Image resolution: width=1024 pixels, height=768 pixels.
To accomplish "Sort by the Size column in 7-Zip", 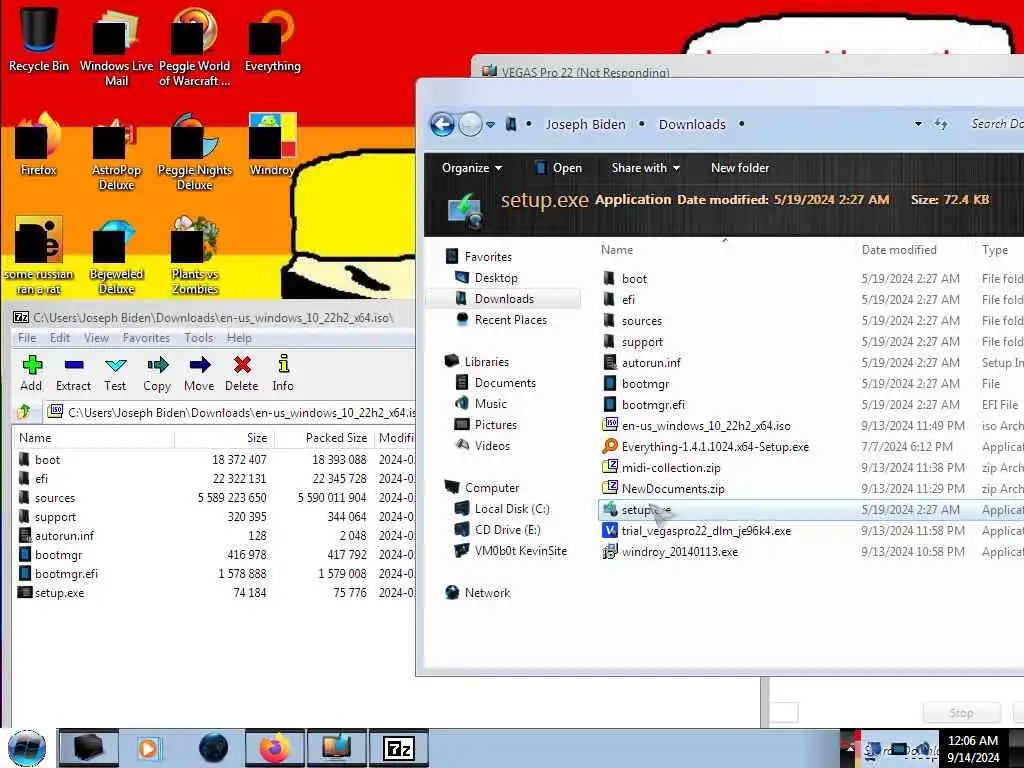I will tap(224, 438).
